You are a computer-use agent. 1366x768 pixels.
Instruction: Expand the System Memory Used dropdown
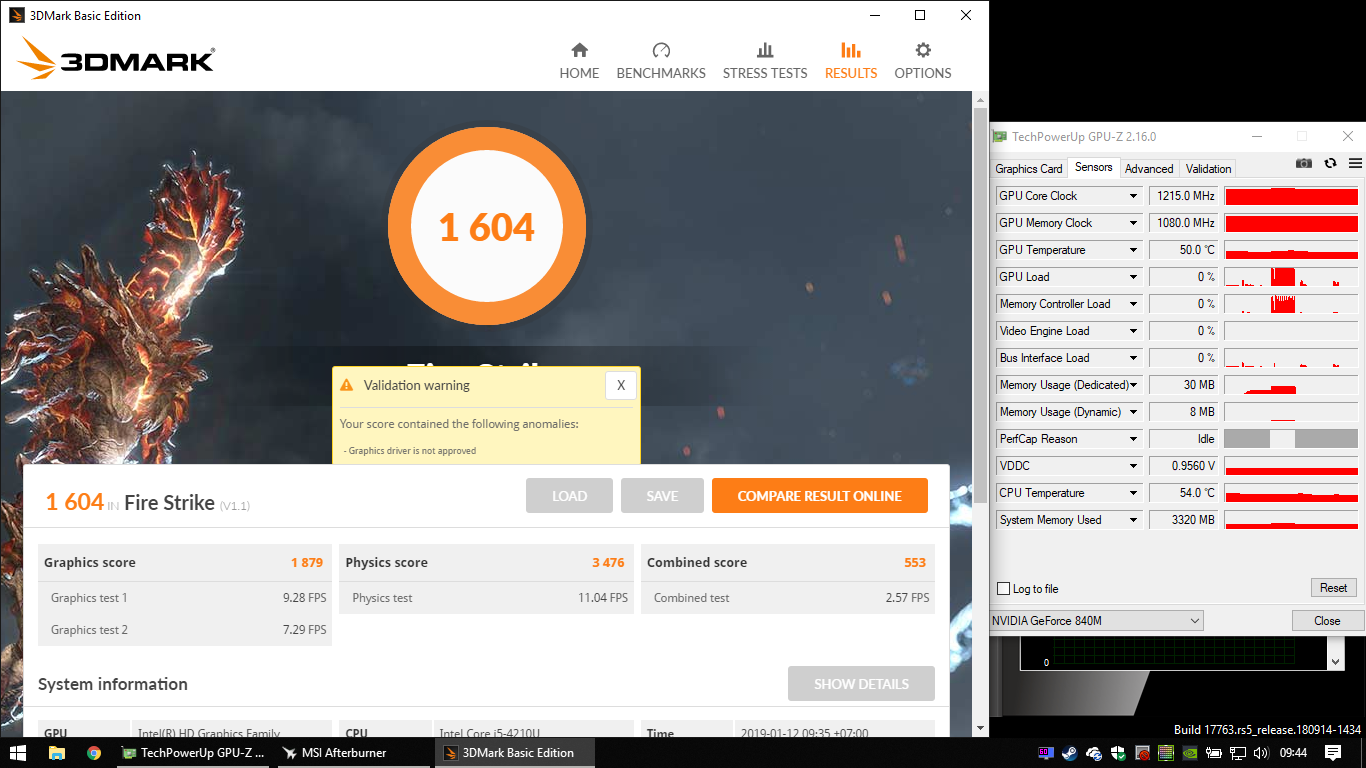[1133, 520]
